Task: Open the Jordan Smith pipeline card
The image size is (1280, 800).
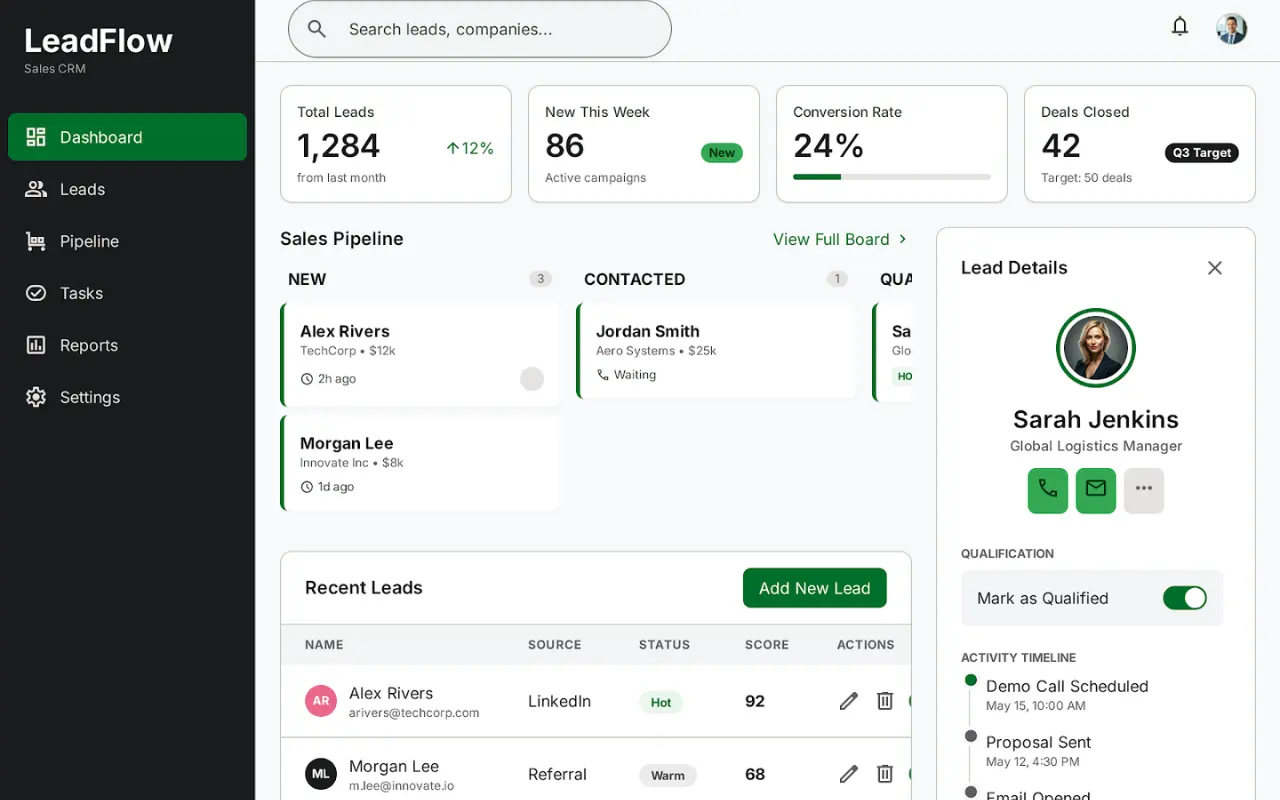Action: click(716, 351)
